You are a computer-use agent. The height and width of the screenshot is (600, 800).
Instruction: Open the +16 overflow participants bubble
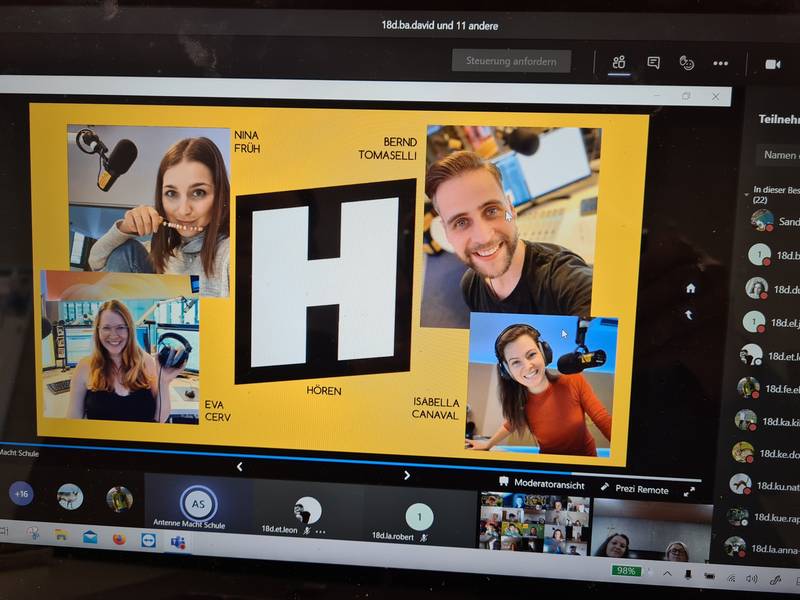coord(21,494)
